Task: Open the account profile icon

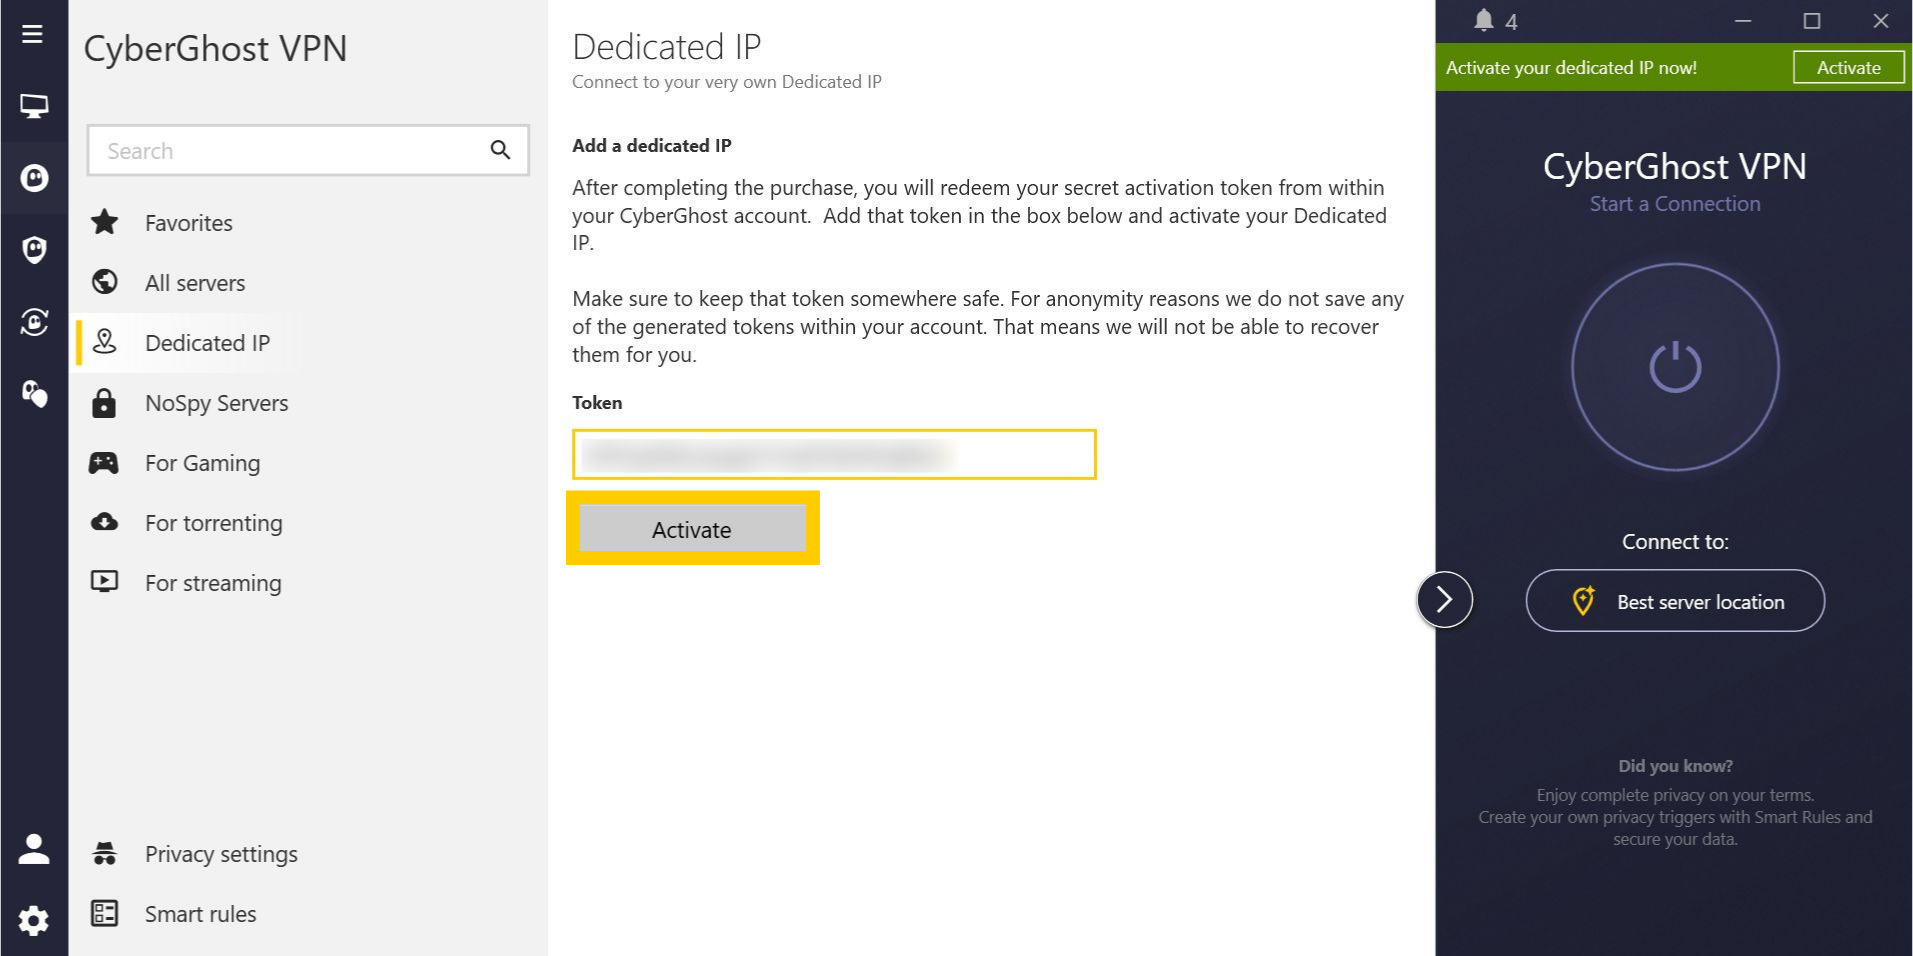Action: (34, 849)
